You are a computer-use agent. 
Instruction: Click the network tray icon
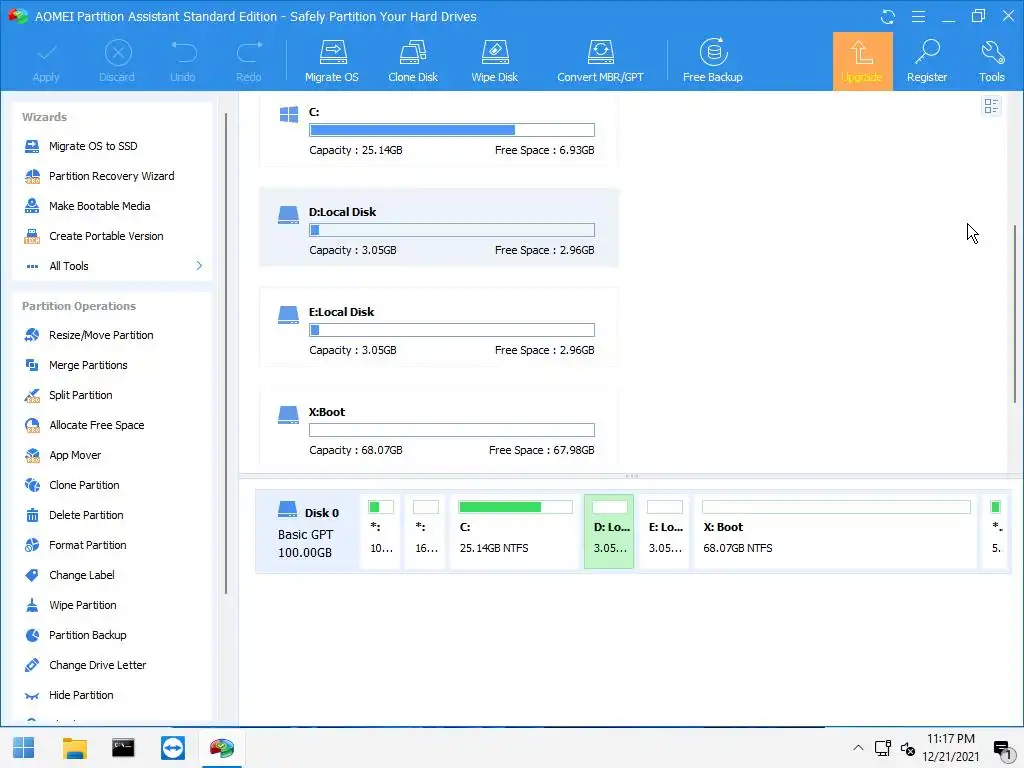tap(883, 748)
